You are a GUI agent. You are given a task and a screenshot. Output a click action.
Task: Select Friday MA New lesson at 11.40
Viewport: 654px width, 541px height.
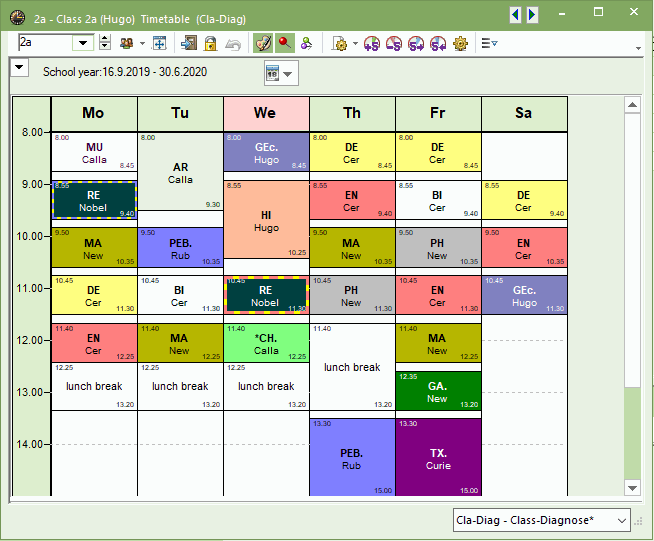pyautogui.click(x=438, y=343)
